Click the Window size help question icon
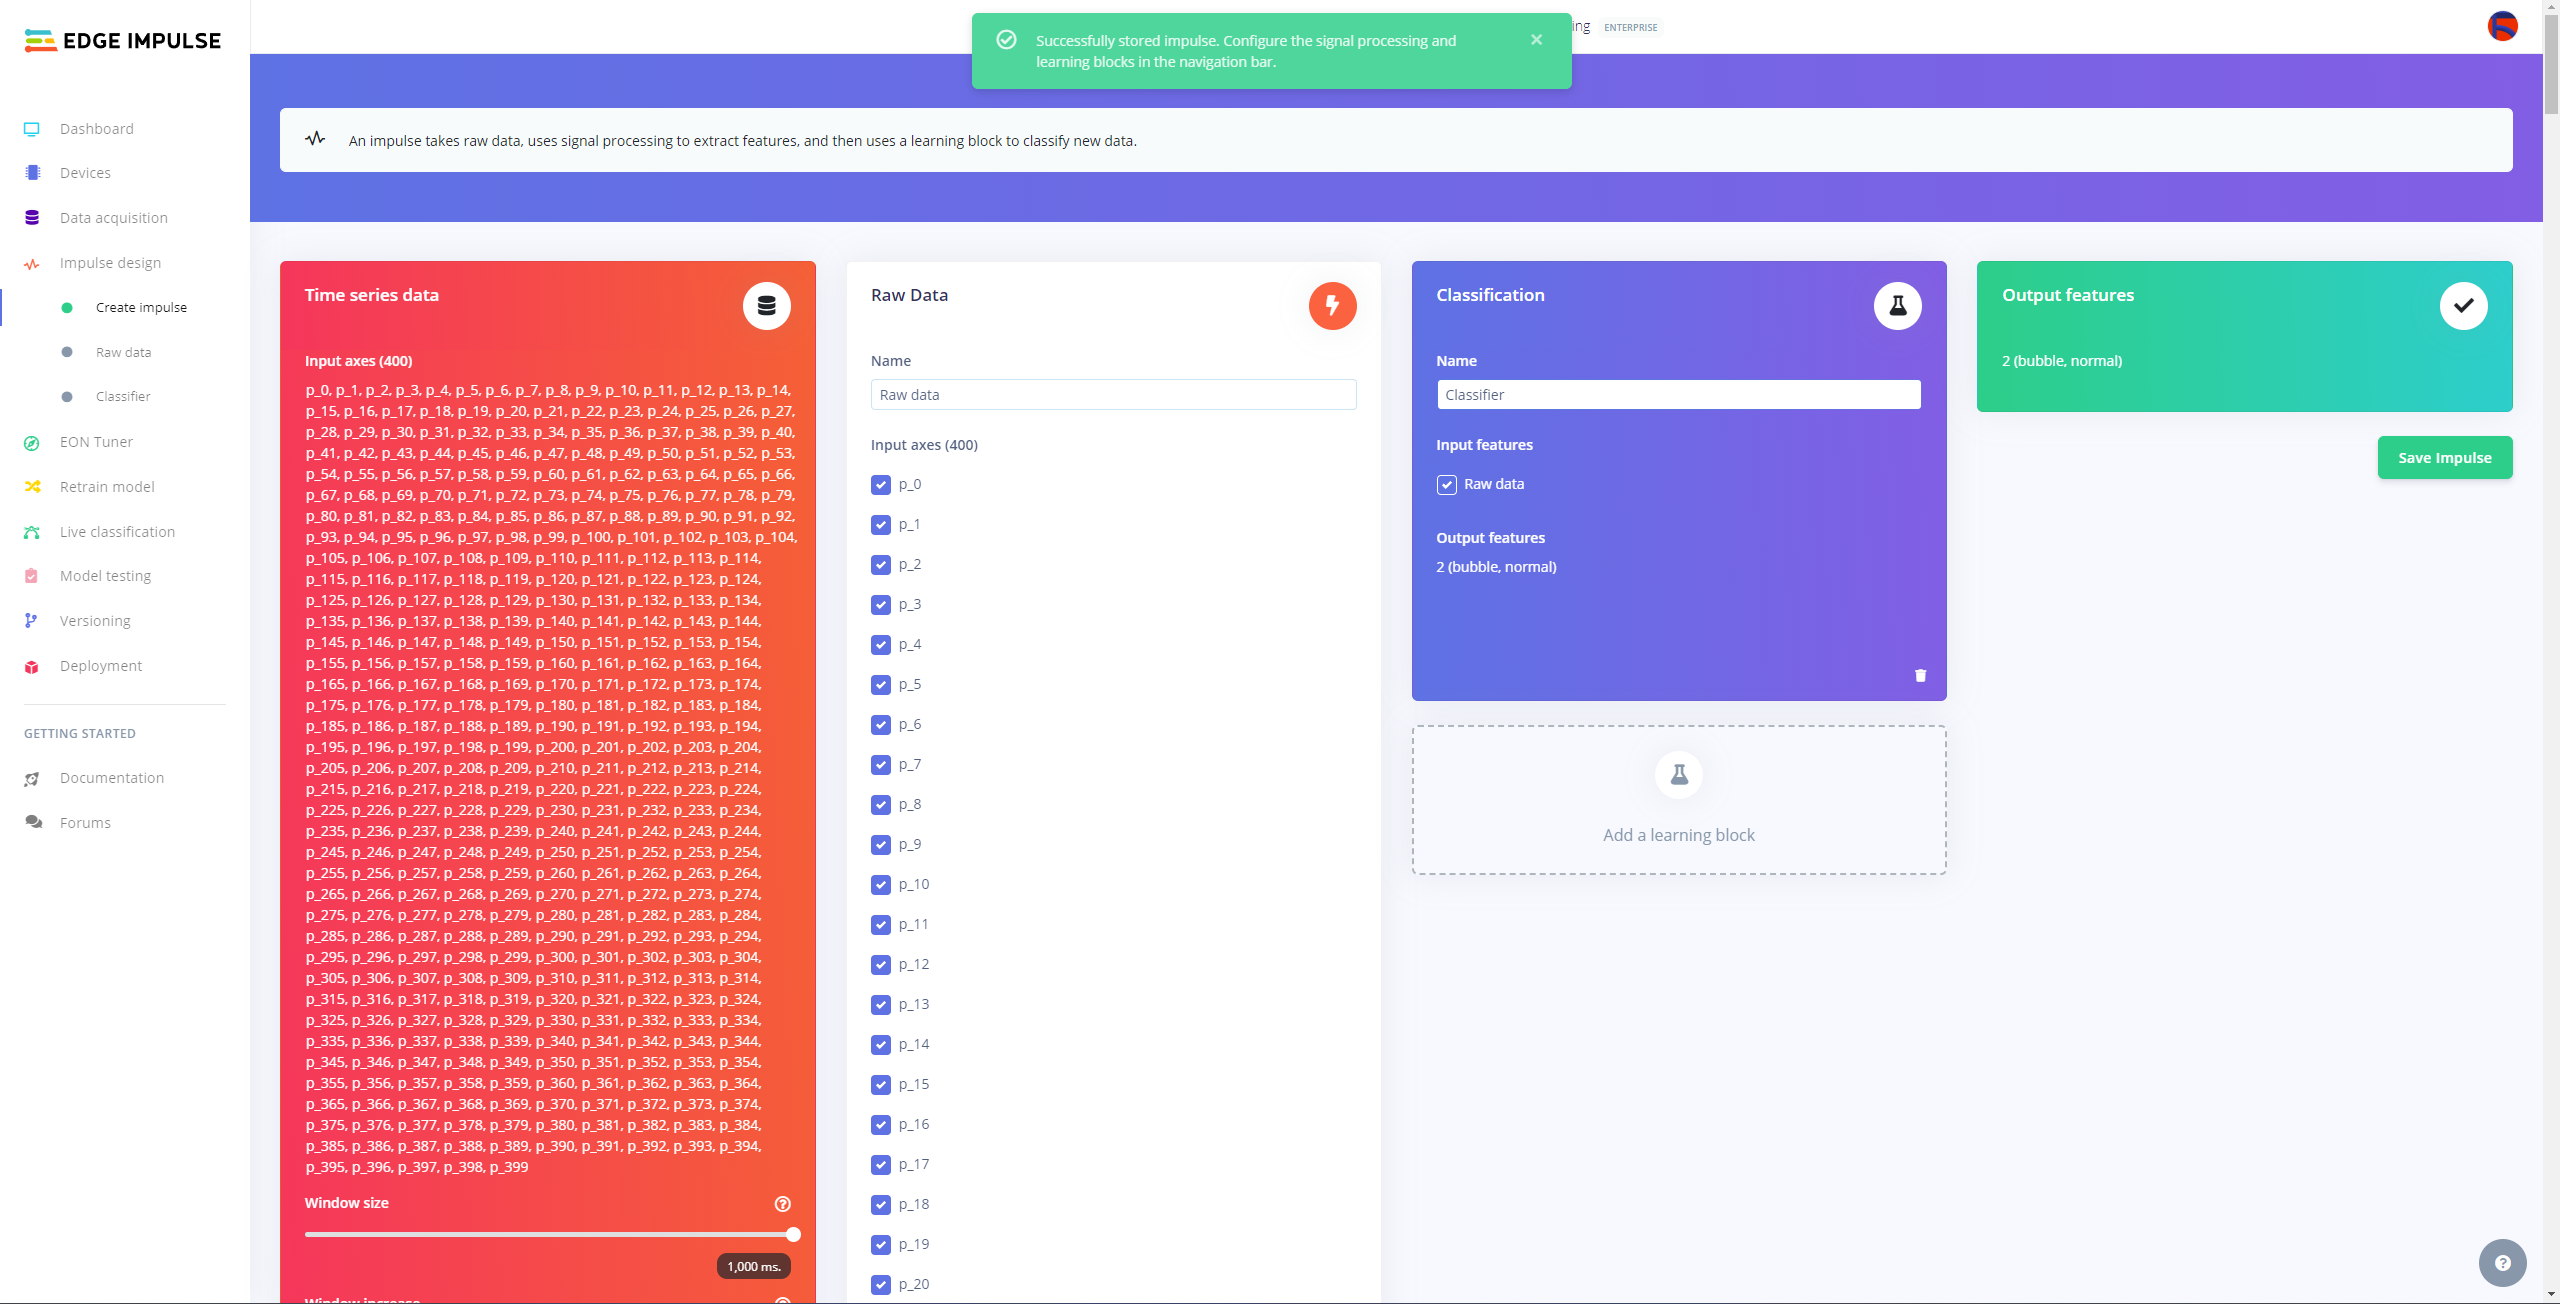Viewport: 2560px width, 1304px height. (783, 1204)
